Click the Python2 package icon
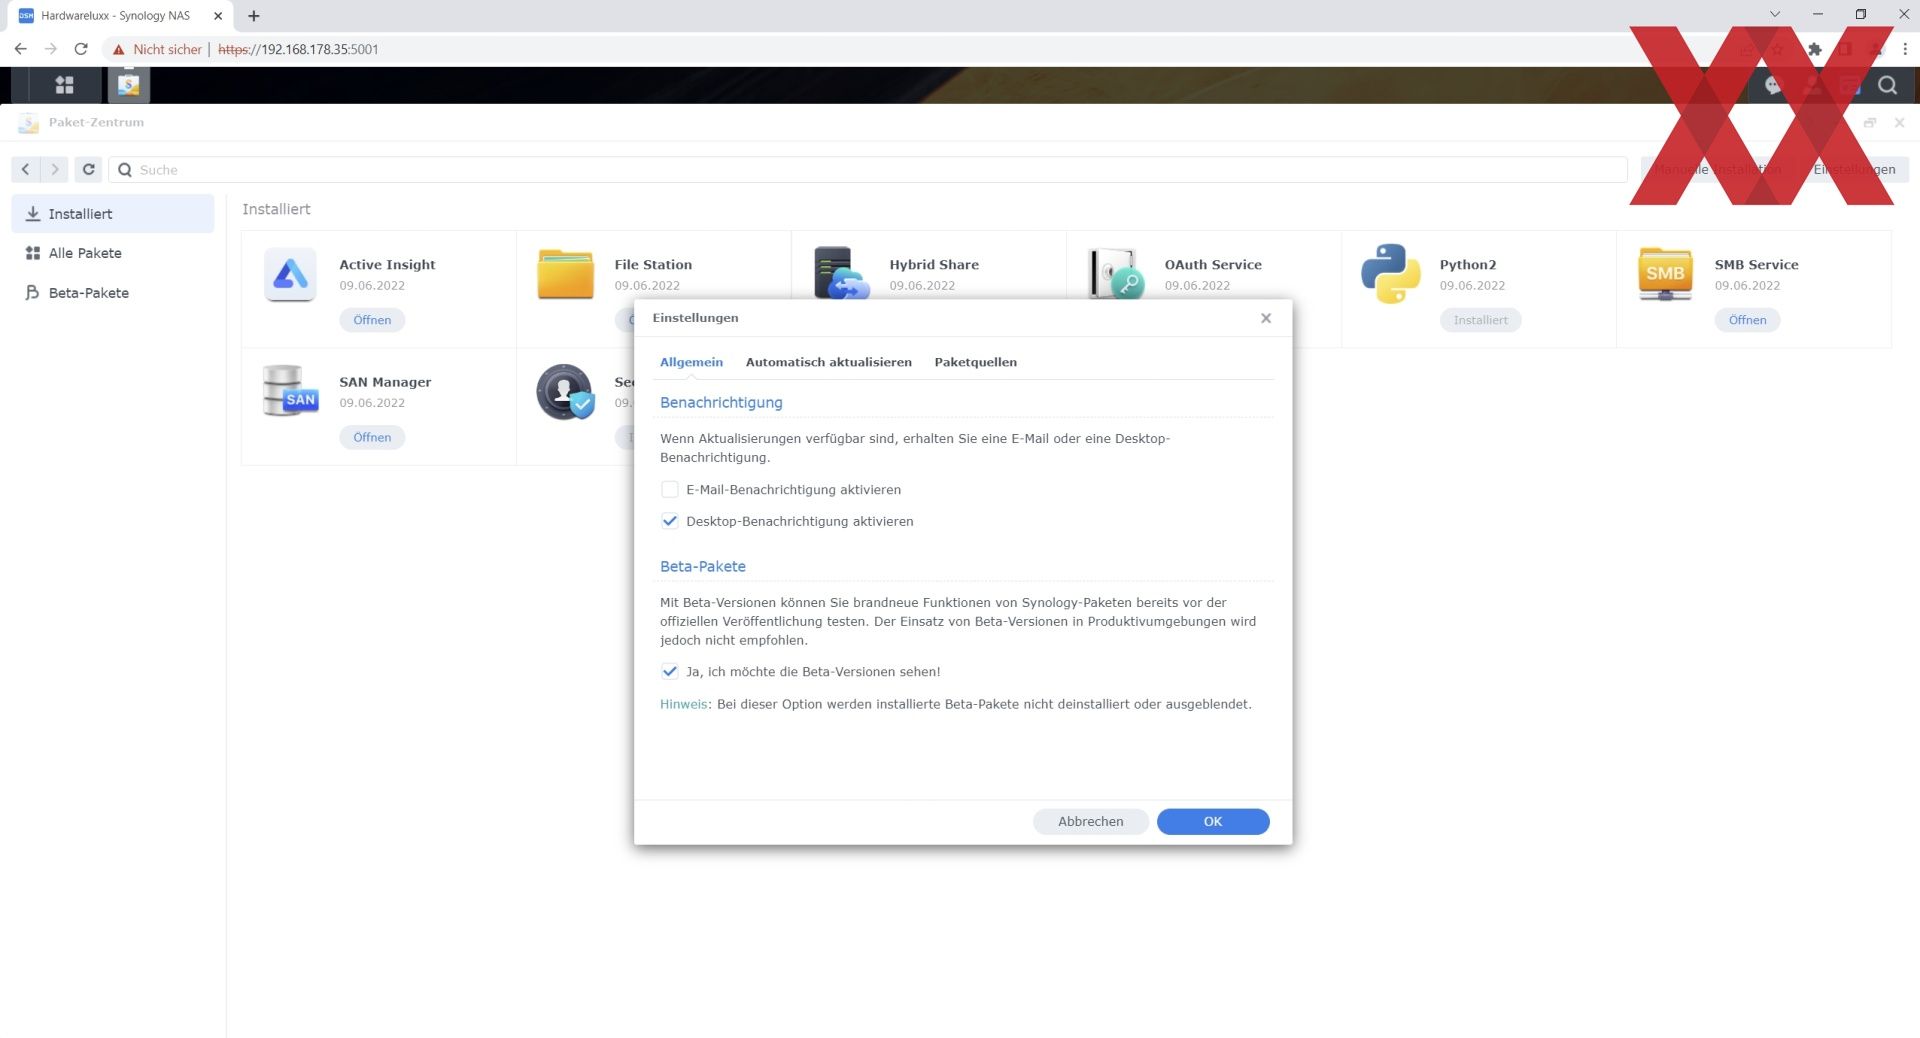The image size is (1920, 1038). tap(1391, 273)
